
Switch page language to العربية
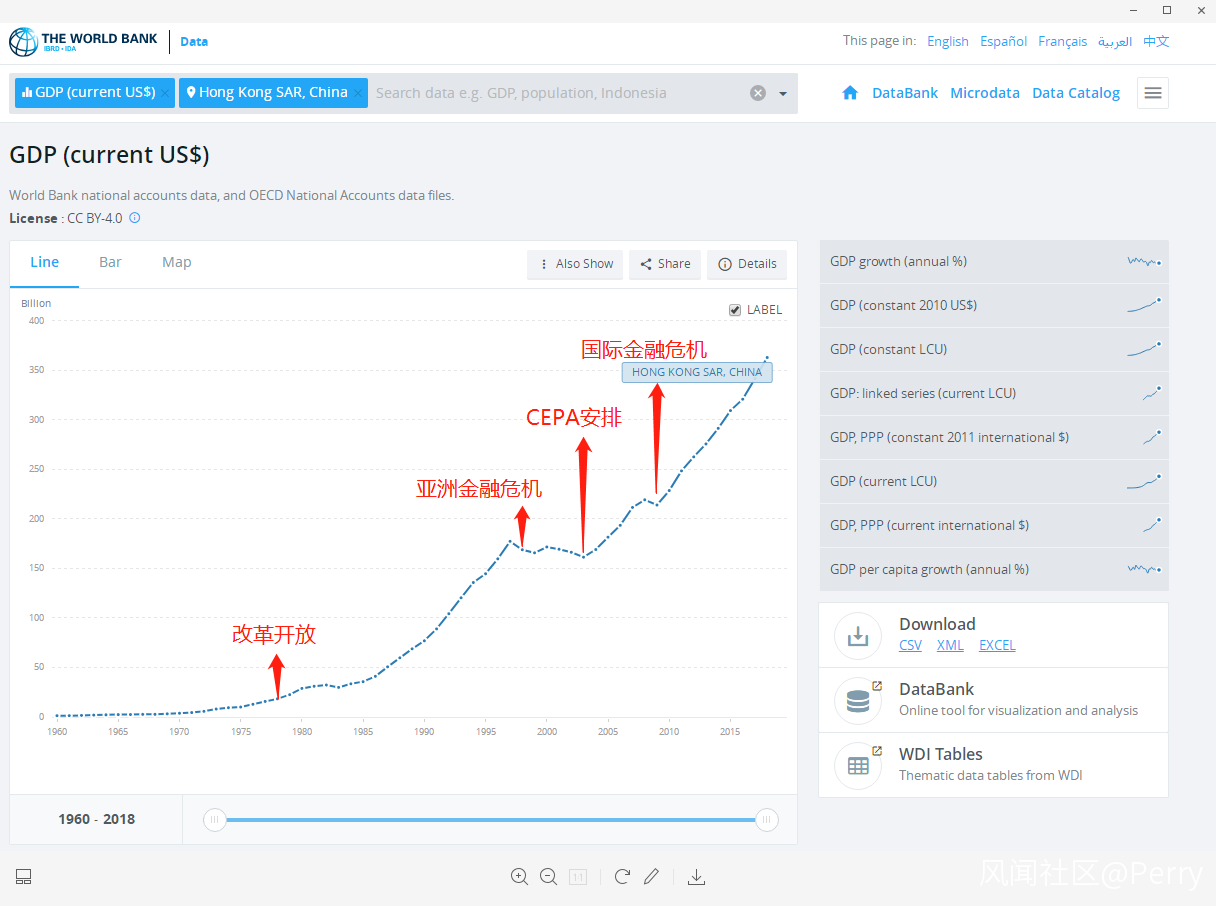tap(1115, 41)
